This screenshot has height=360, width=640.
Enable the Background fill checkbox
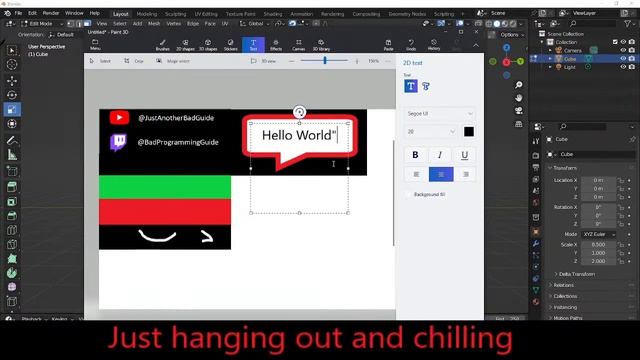(408, 195)
